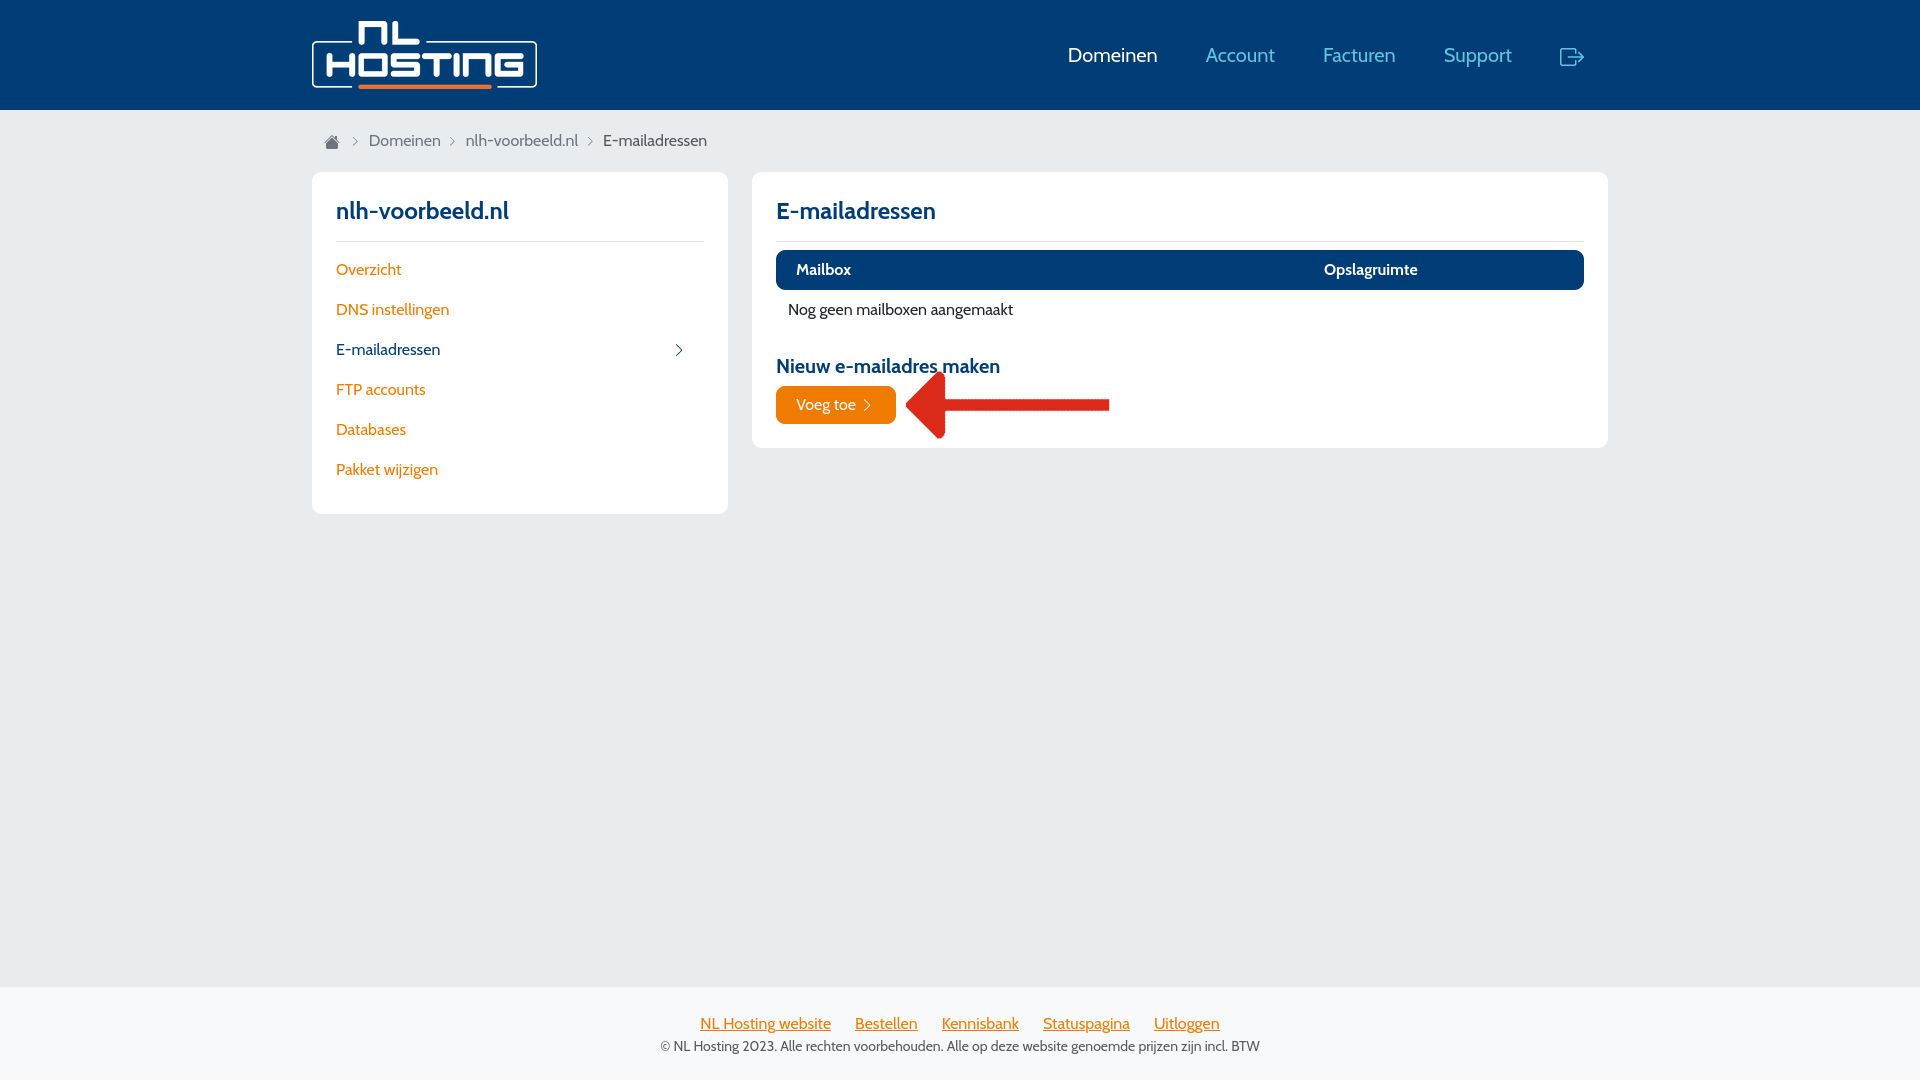Click the home icon in breadcrumb
This screenshot has height=1080, width=1920.
[x=332, y=142]
